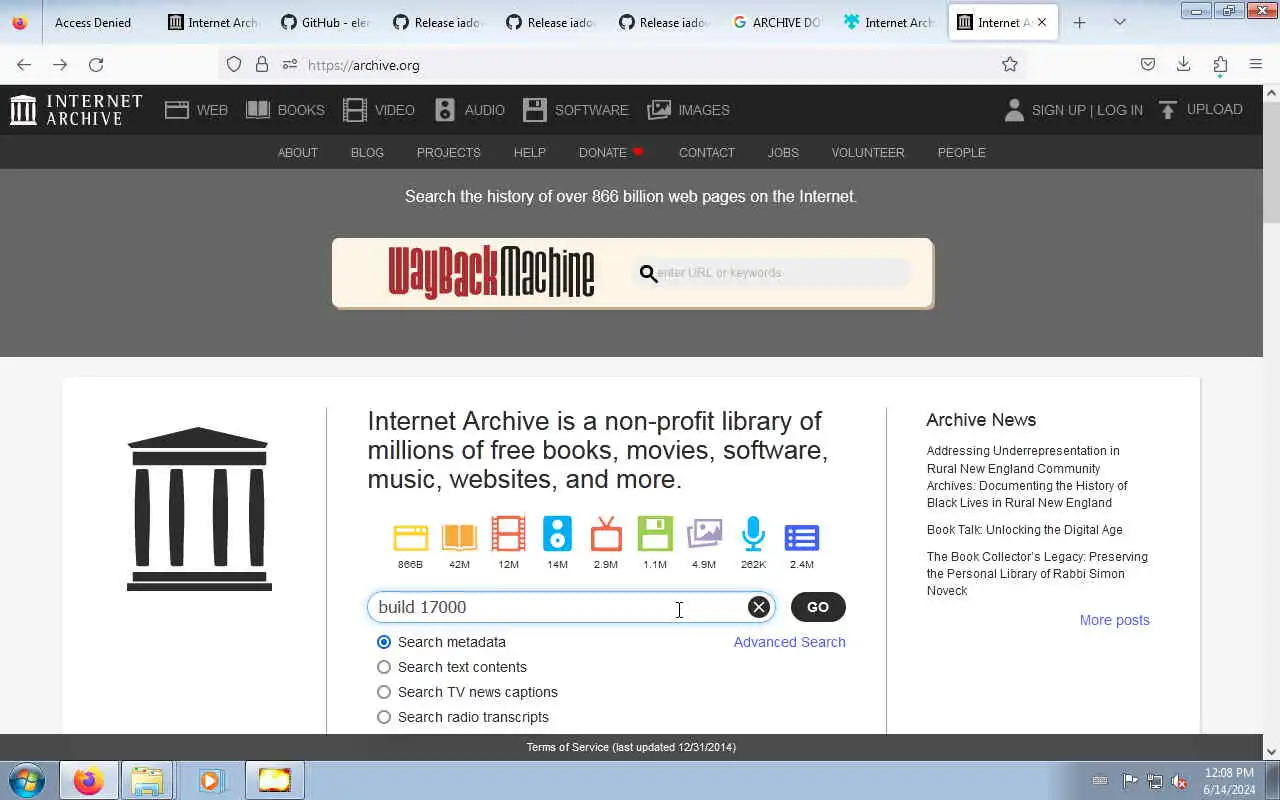This screenshot has height=800, width=1280.
Task: Switch to the Access Denied tab
Action: [x=93, y=22]
